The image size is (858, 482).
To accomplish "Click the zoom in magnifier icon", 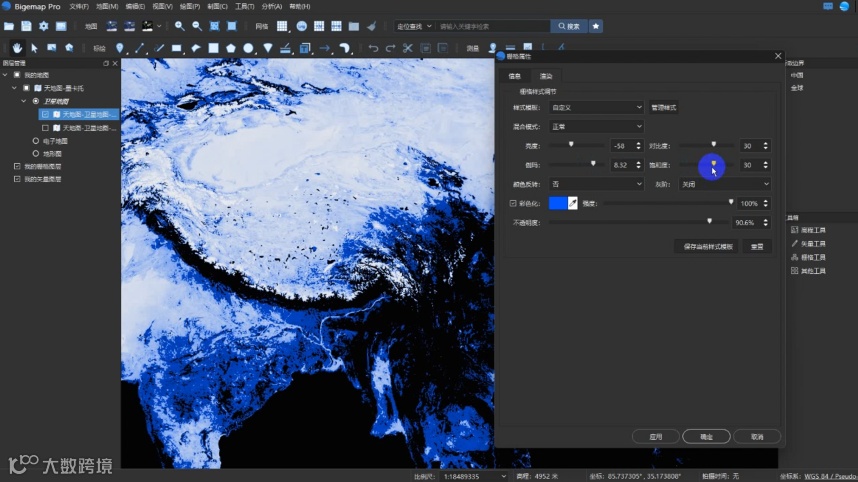I will [180, 26].
